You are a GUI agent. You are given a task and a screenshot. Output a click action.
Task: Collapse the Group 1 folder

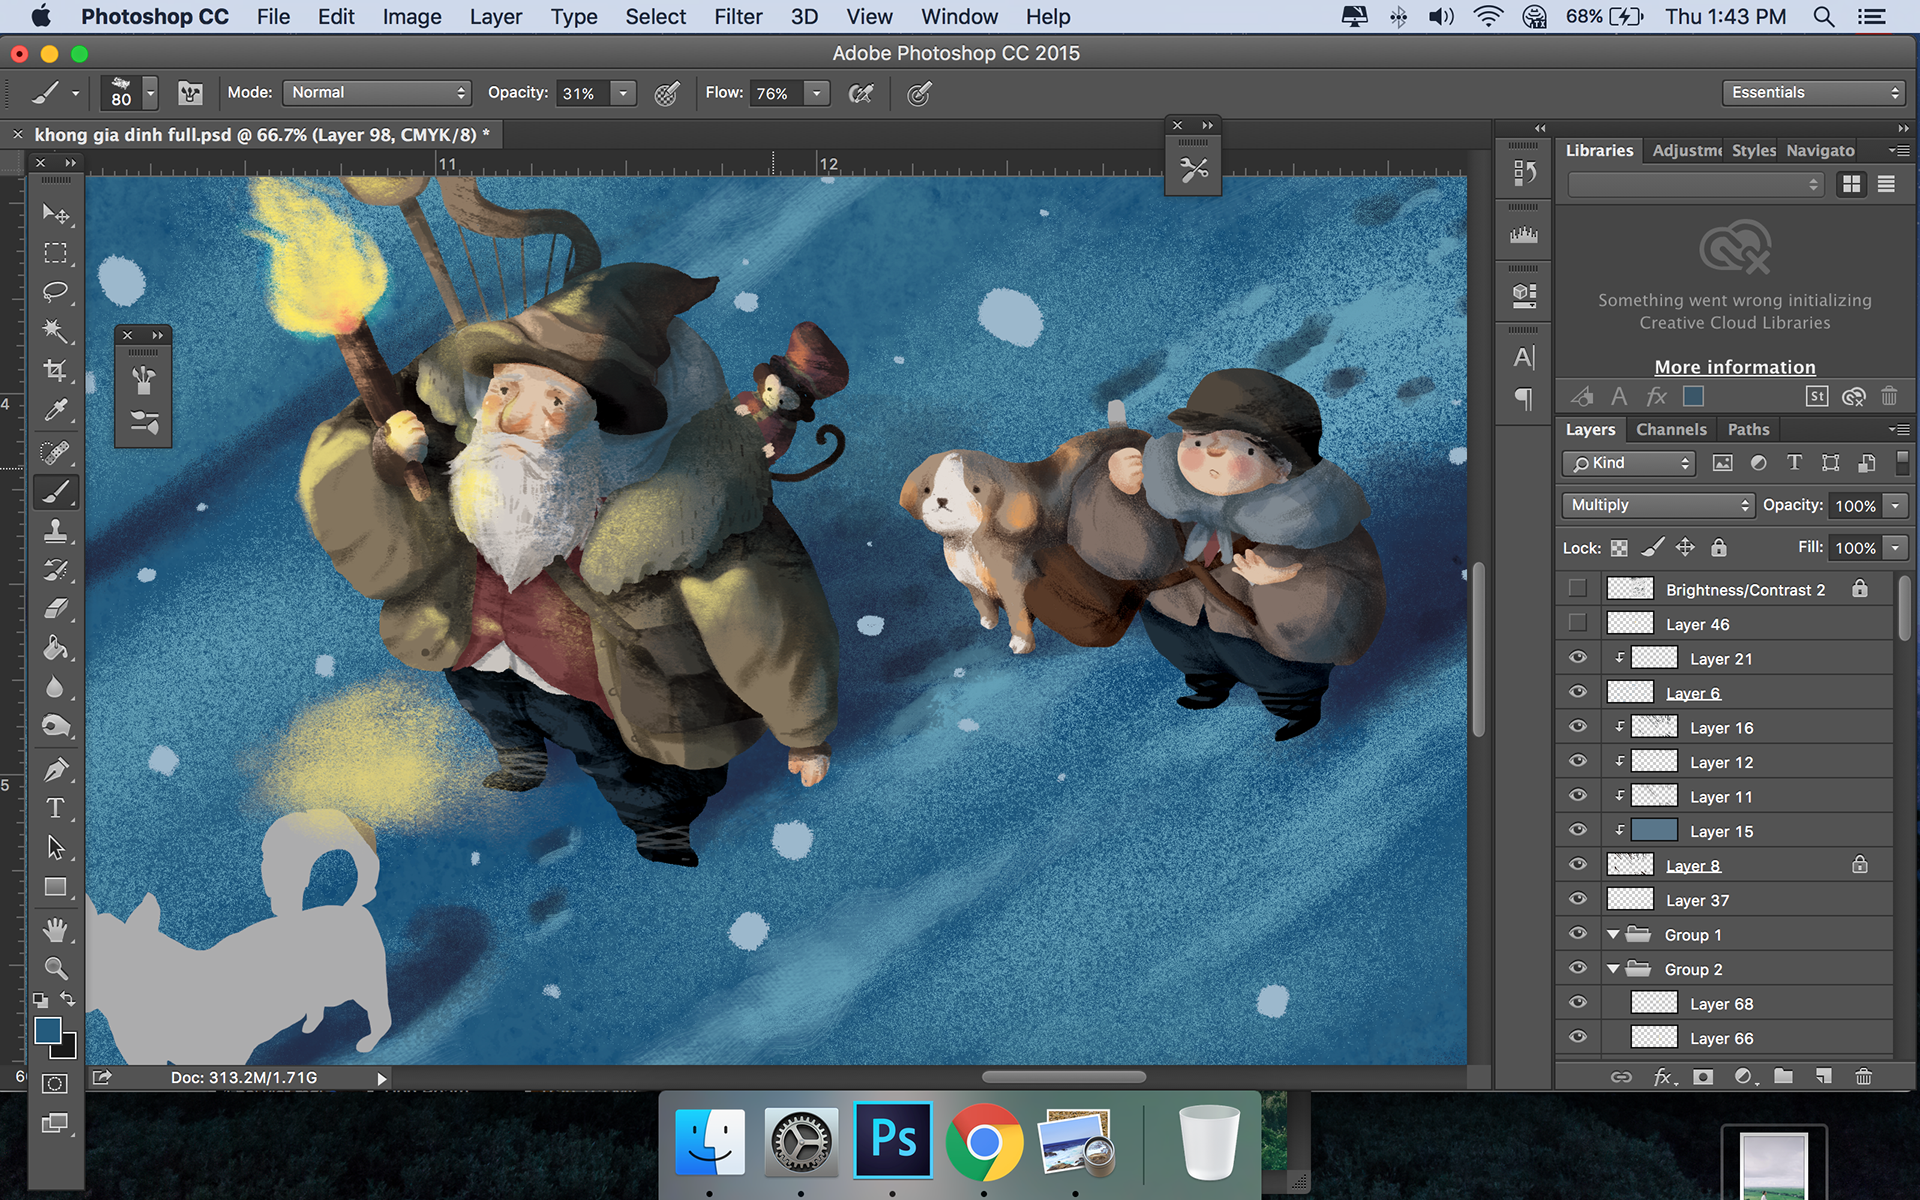(x=1613, y=935)
